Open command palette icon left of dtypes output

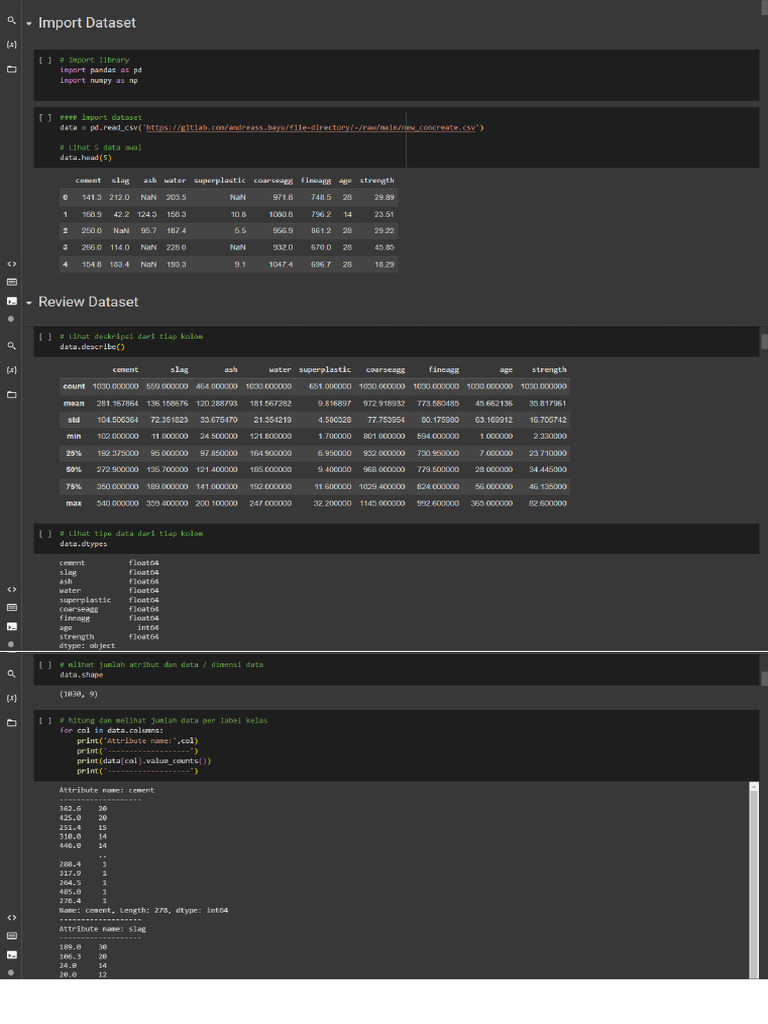[11, 607]
